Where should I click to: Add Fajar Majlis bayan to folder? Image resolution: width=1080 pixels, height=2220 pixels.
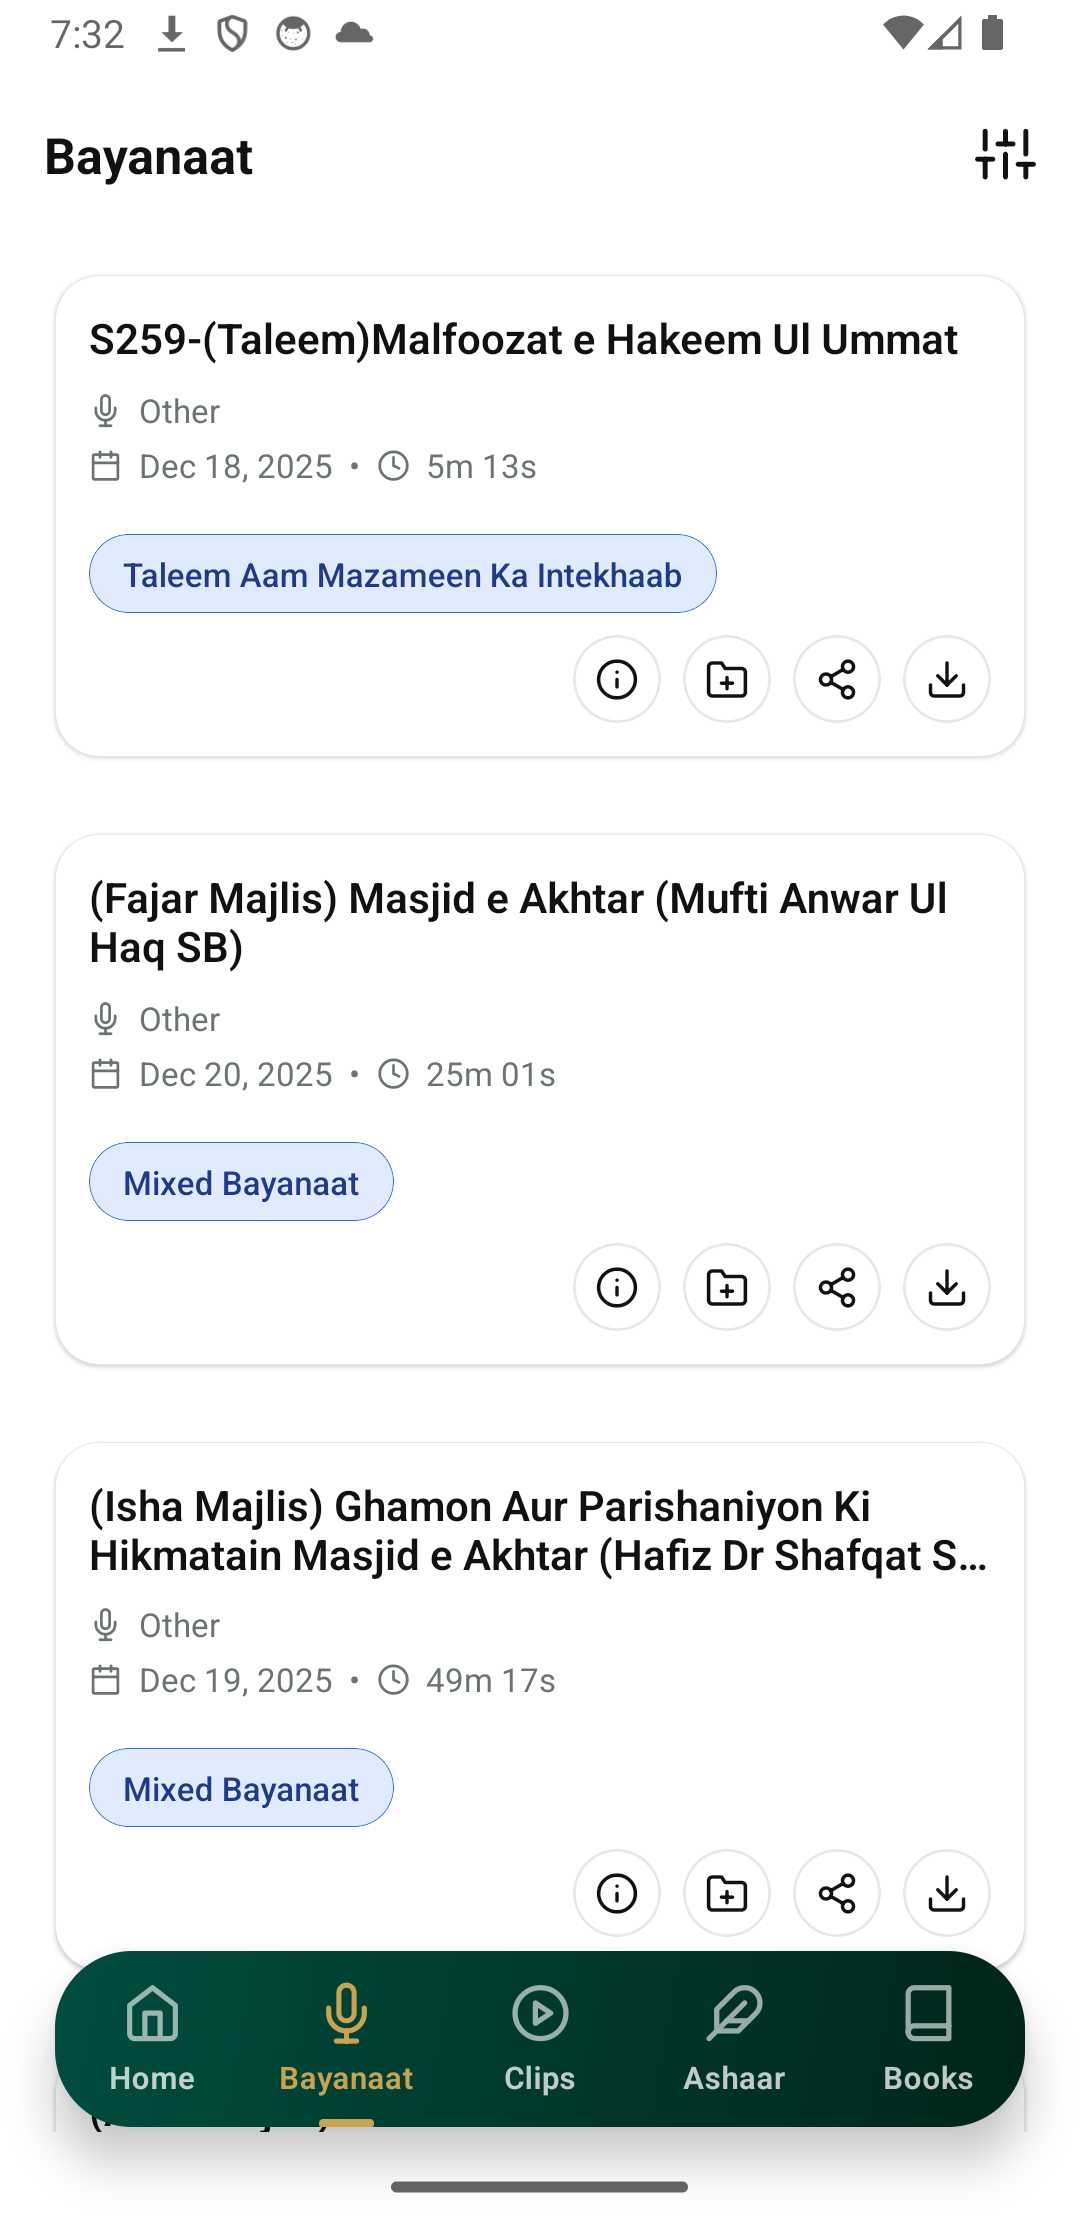(727, 1287)
